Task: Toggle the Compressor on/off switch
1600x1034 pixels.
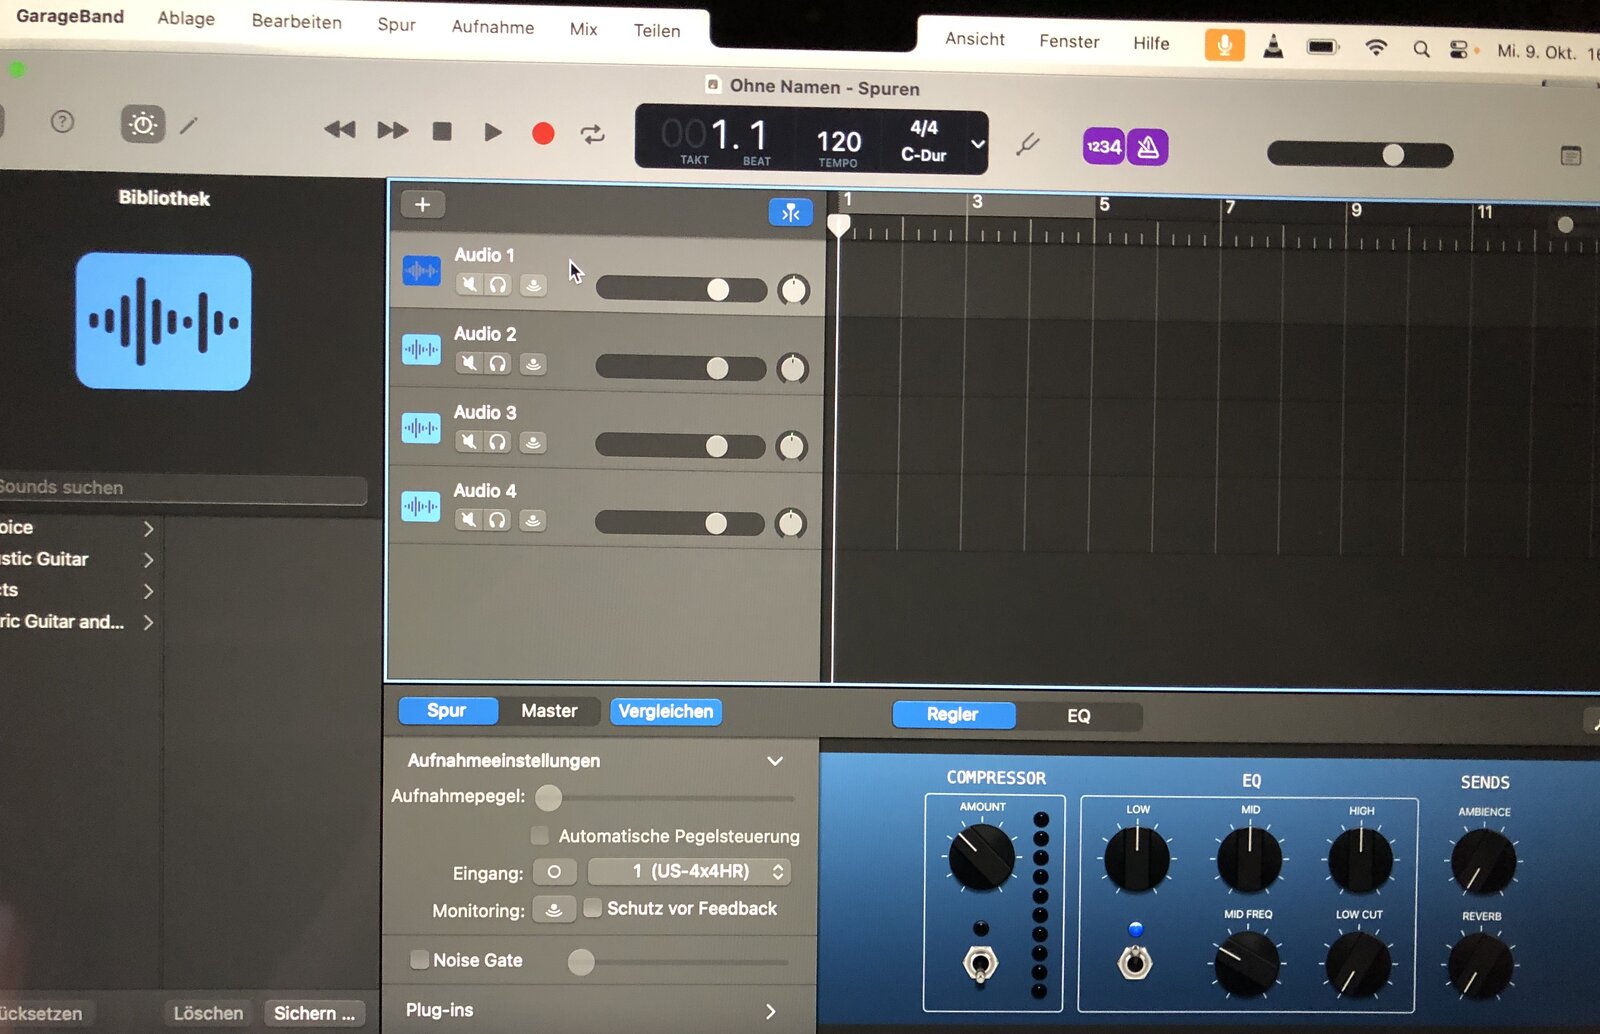Action: [x=980, y=963]
